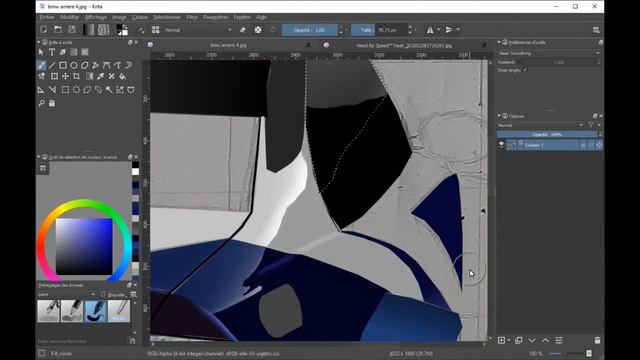Click the Open file toolbar icon
The width and height of the screenshot is (640, 360).
pos(58,30)
